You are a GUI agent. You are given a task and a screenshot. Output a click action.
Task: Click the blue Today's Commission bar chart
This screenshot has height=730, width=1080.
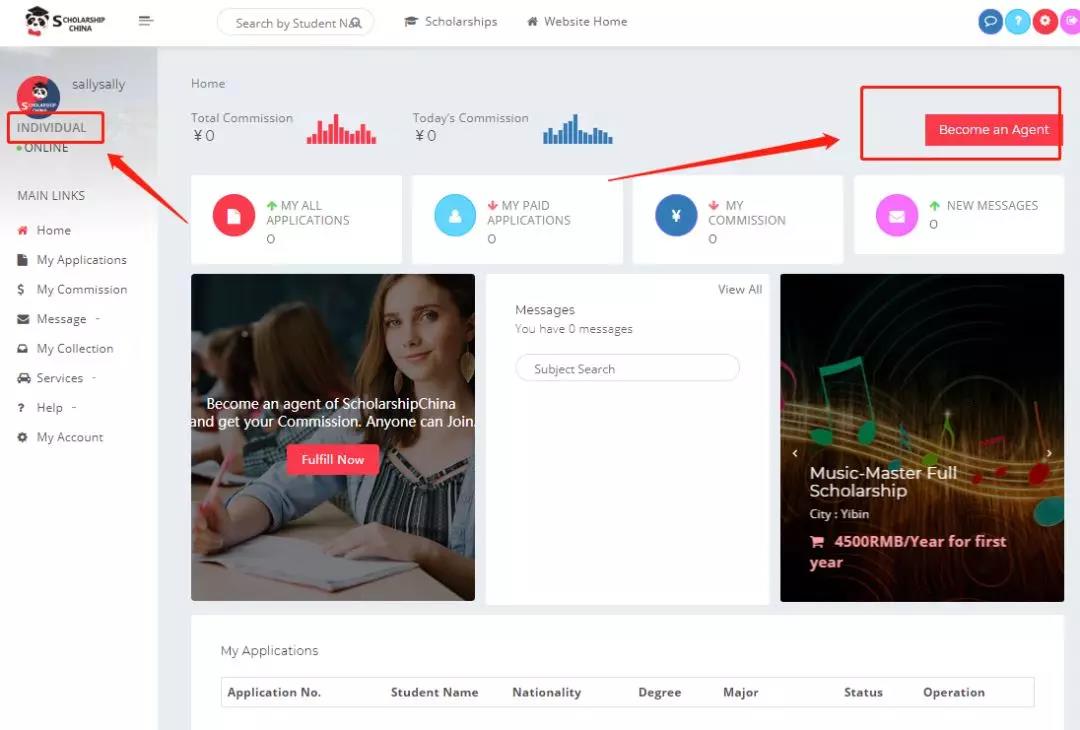coord(578,129)
